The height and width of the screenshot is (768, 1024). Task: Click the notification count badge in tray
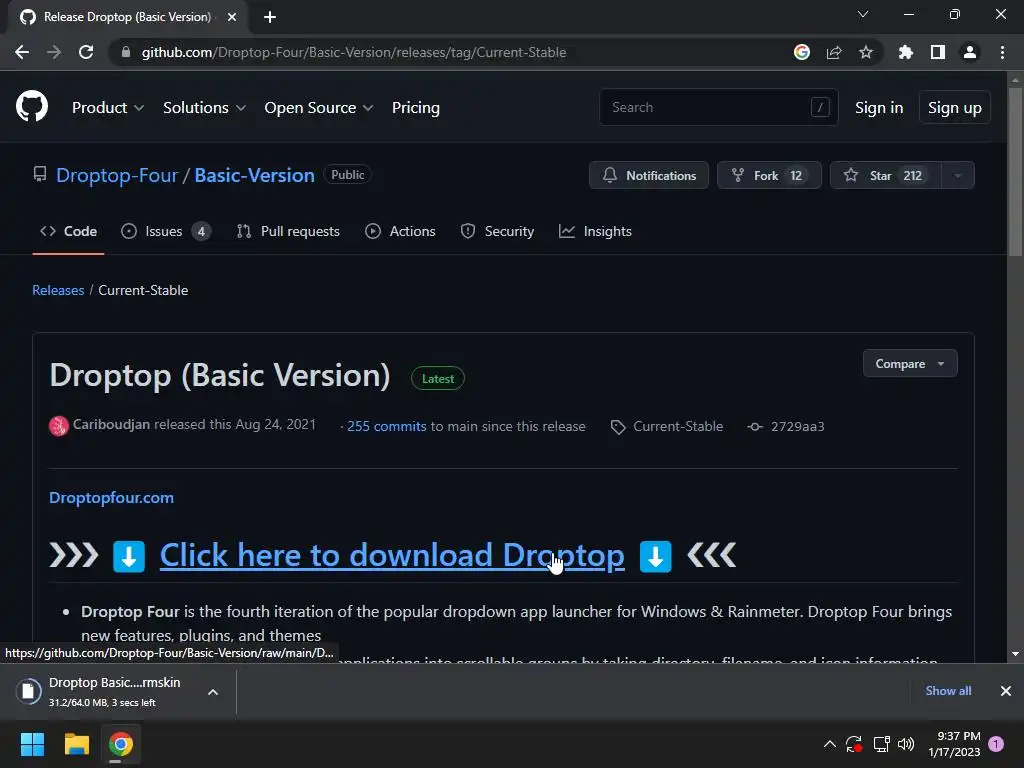pos(996,744)
